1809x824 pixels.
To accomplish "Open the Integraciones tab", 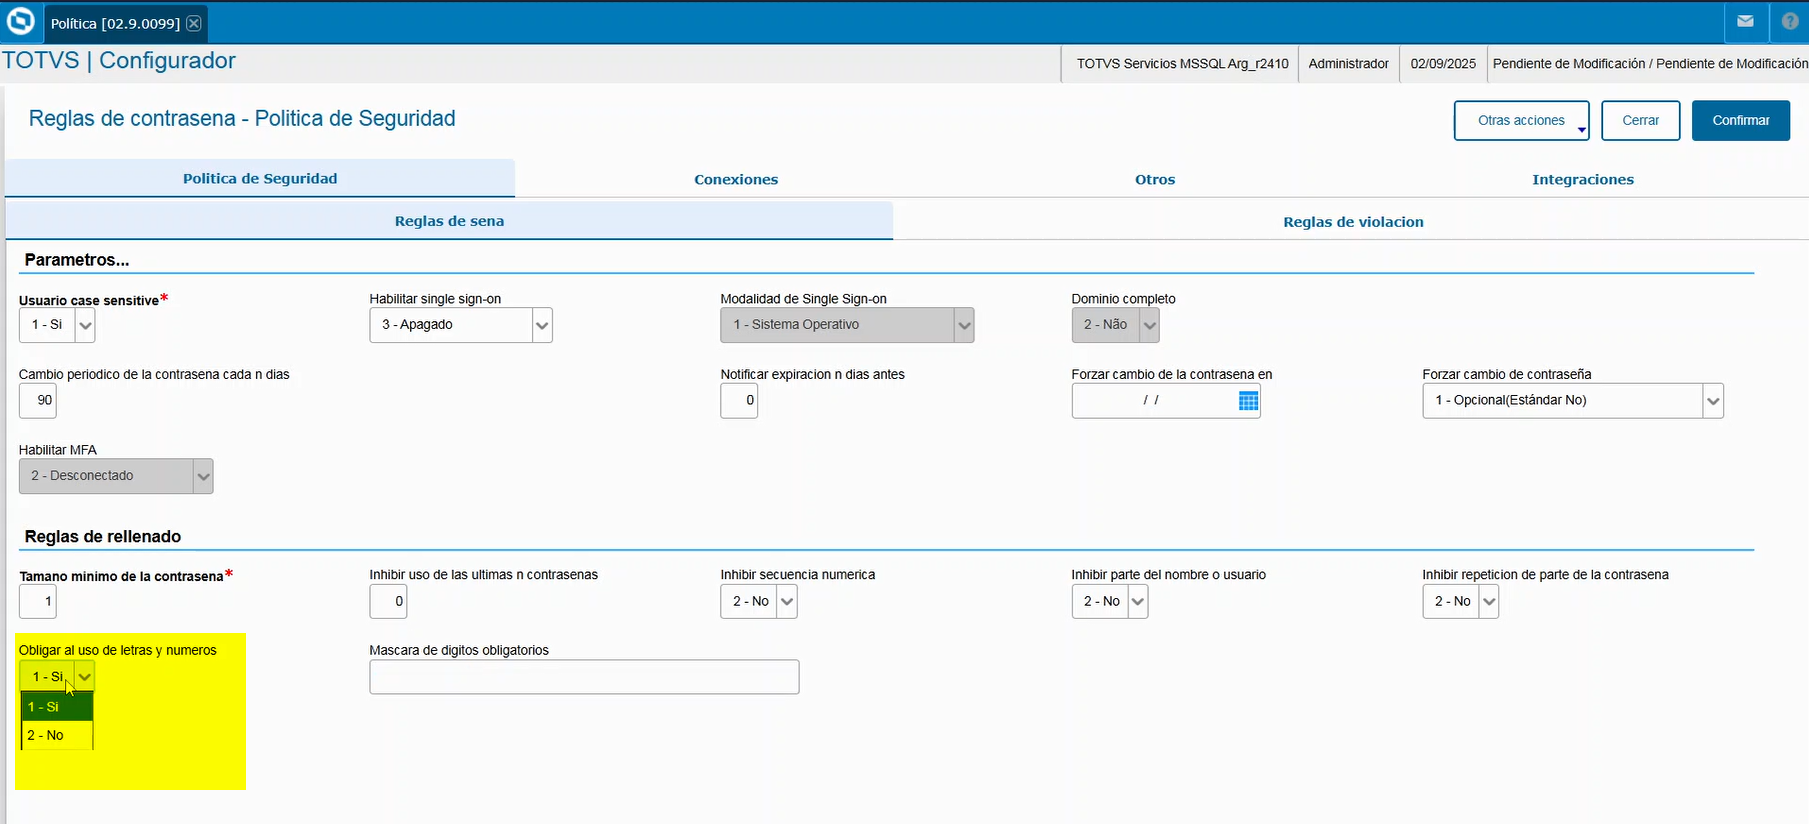I will pos(1583,179).
